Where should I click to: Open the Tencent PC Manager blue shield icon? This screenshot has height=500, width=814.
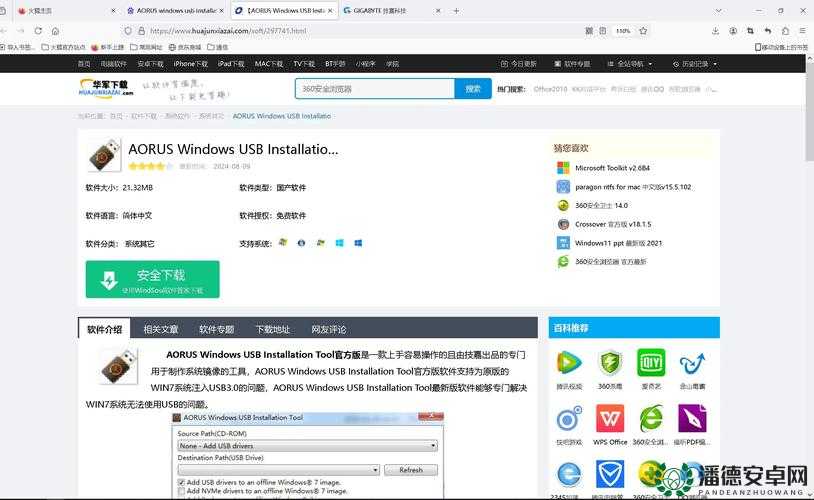[x=610, y=474]
